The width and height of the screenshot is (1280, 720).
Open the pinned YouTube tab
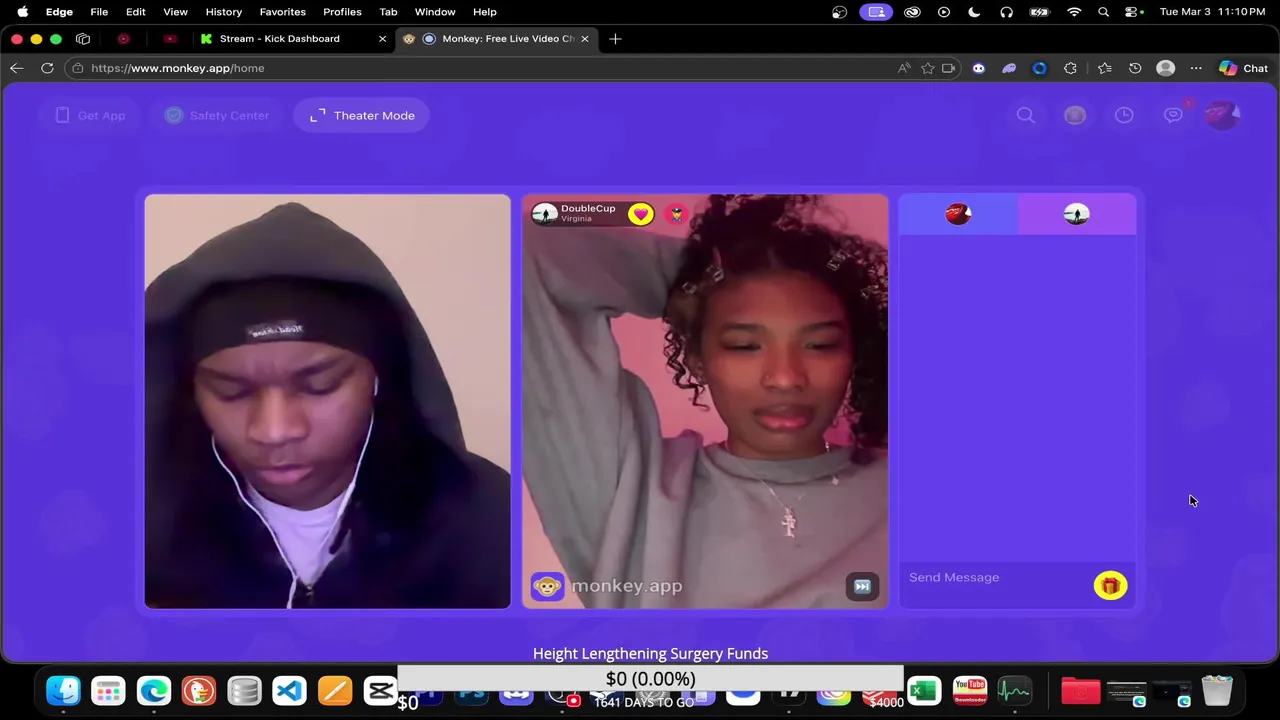tap(170, 39)
